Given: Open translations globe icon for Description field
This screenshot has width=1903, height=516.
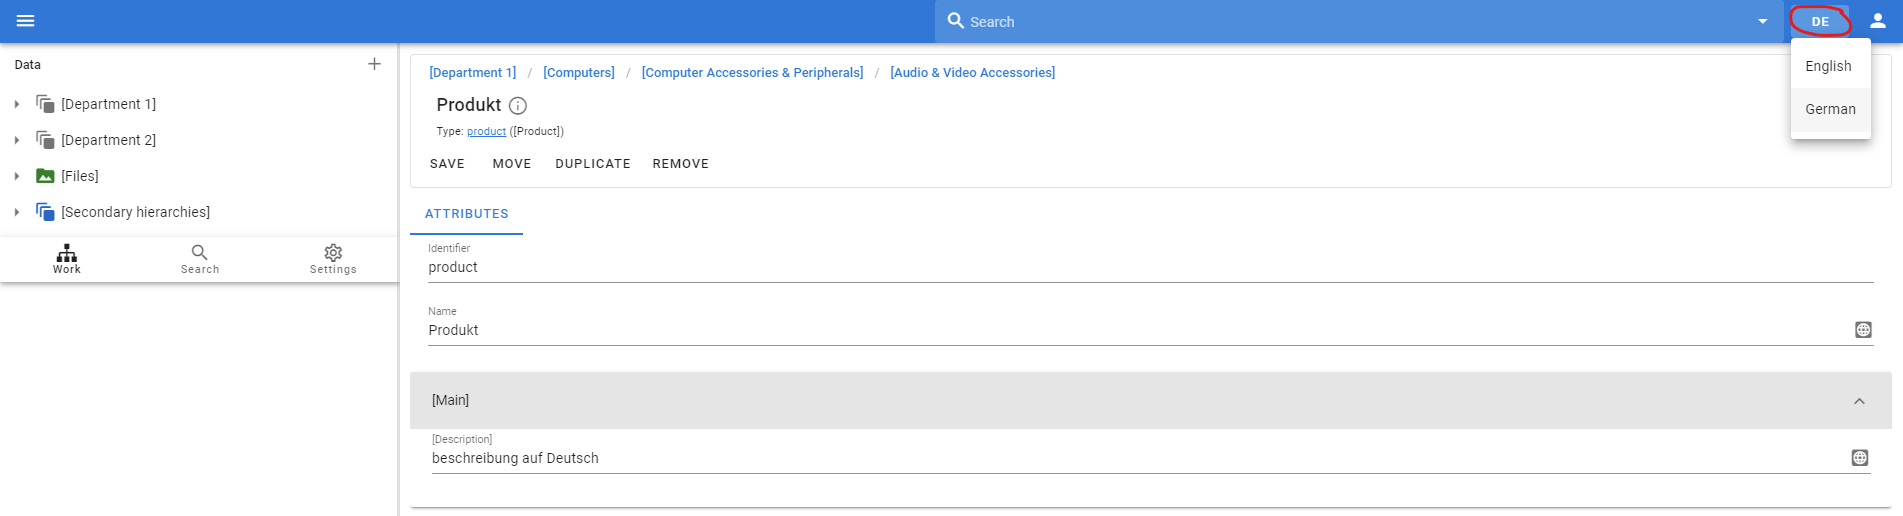Looking at the screenshot, I should 1860,458.
